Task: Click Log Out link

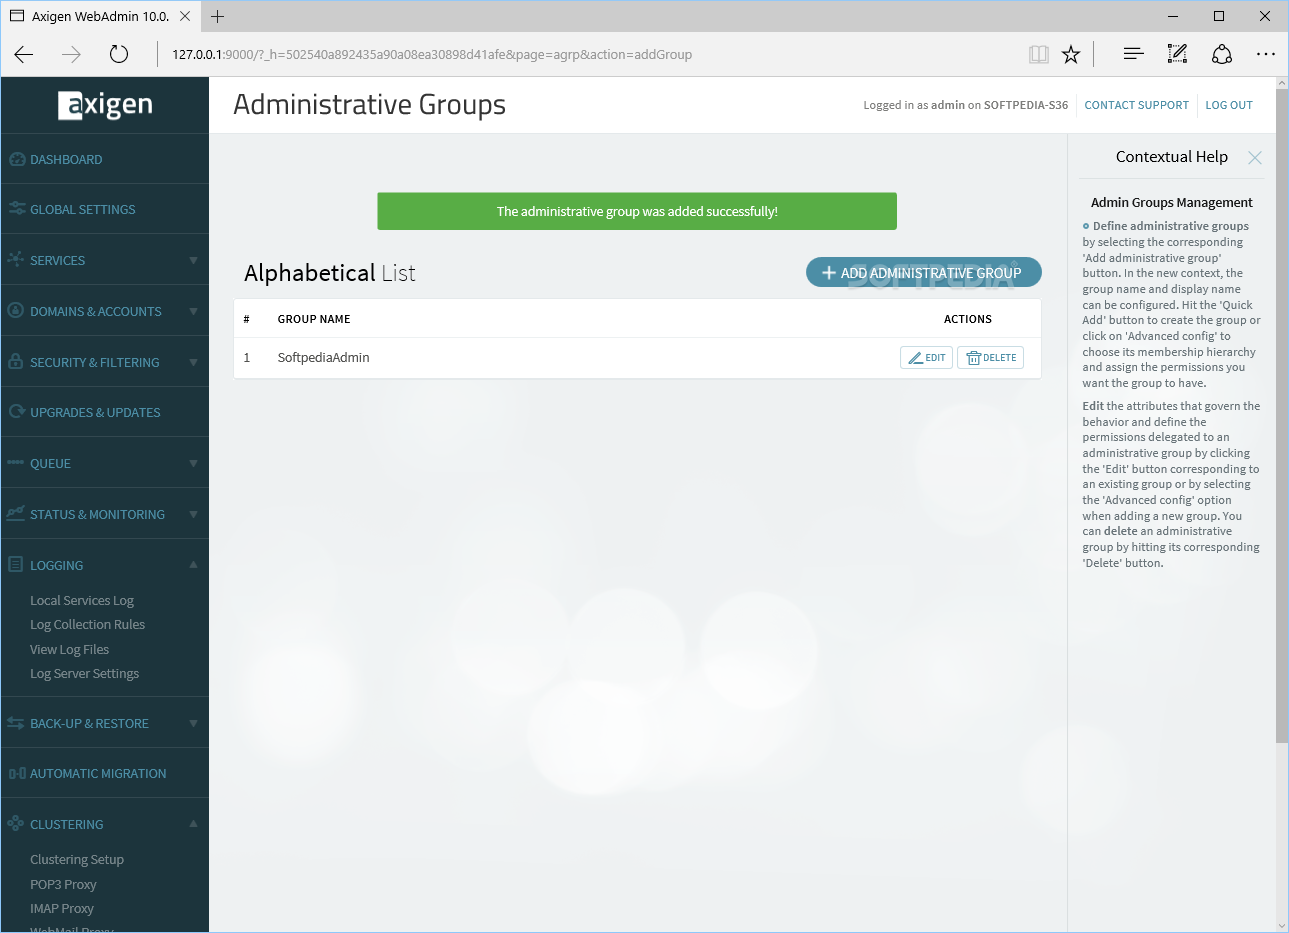Action: click(1229, 105)
